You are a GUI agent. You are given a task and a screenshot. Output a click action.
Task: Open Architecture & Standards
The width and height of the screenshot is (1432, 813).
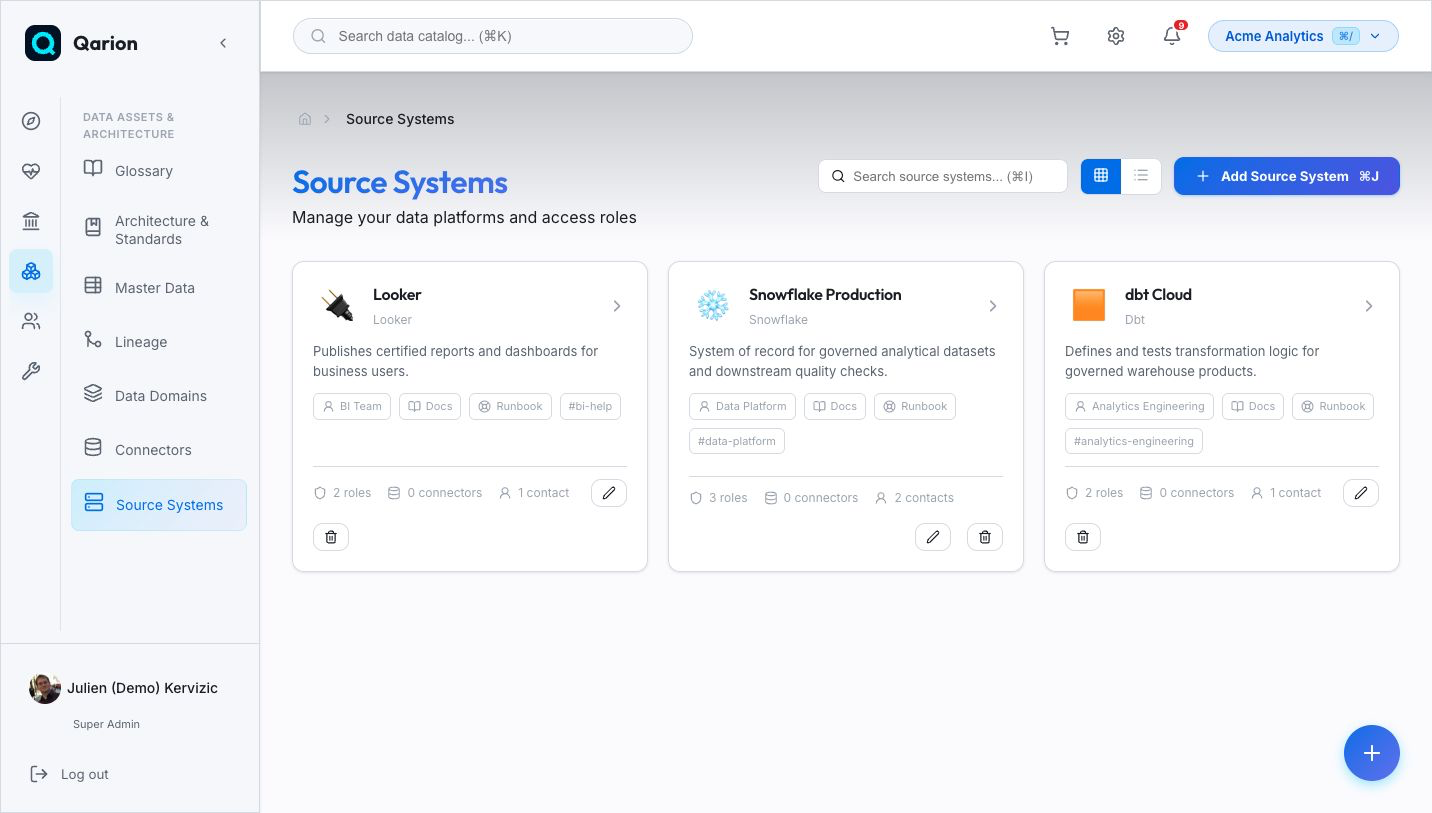point(159,229)
